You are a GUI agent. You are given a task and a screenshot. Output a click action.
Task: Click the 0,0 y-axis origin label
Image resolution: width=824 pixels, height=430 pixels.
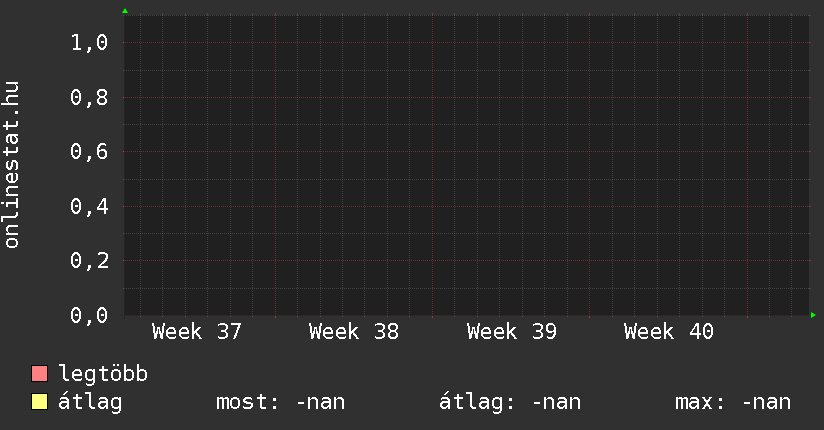[x=89, y=315]
